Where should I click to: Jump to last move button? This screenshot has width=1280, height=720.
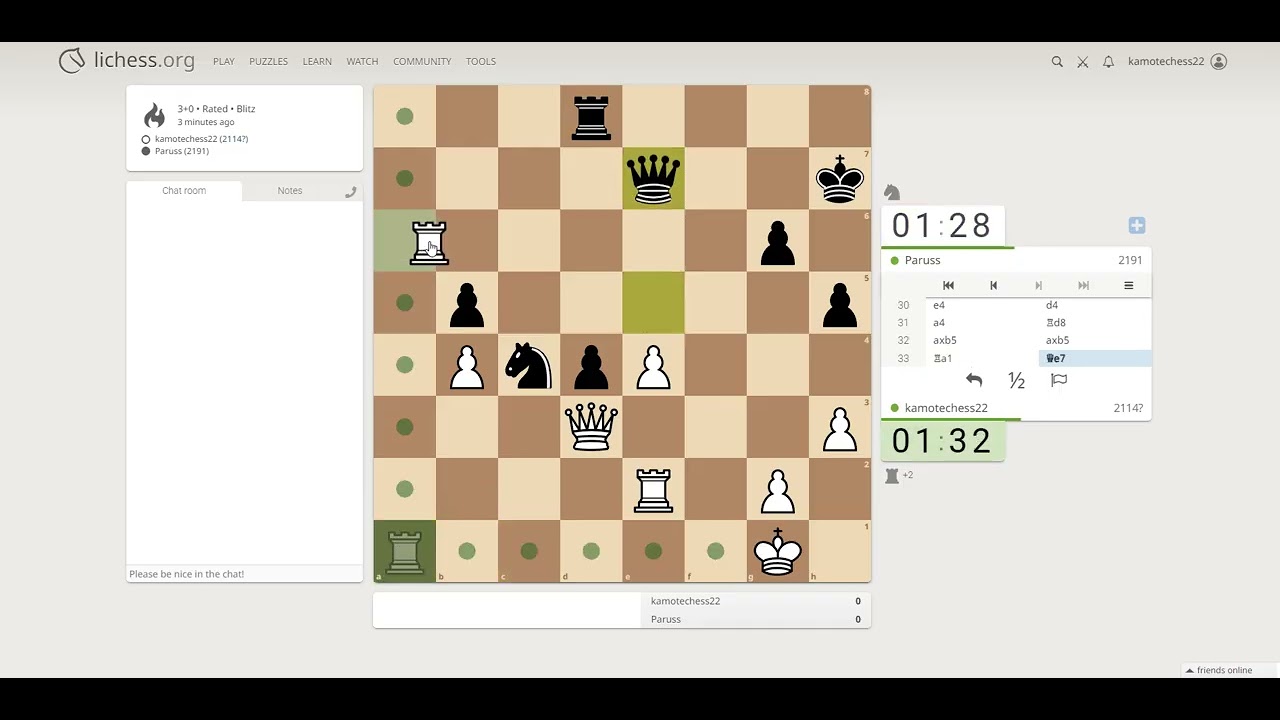coord(1083,285)
